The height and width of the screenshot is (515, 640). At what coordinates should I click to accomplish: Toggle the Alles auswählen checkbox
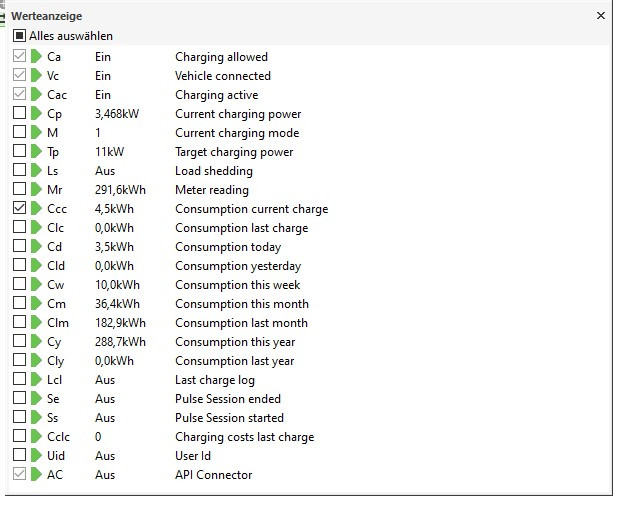point(19,36)
